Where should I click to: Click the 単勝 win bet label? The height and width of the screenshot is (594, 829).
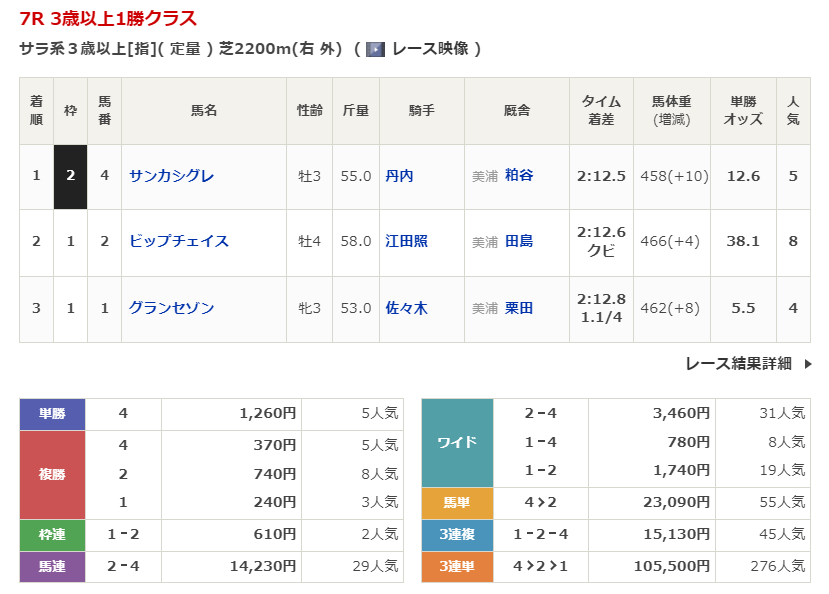click(x=52, y=413)
